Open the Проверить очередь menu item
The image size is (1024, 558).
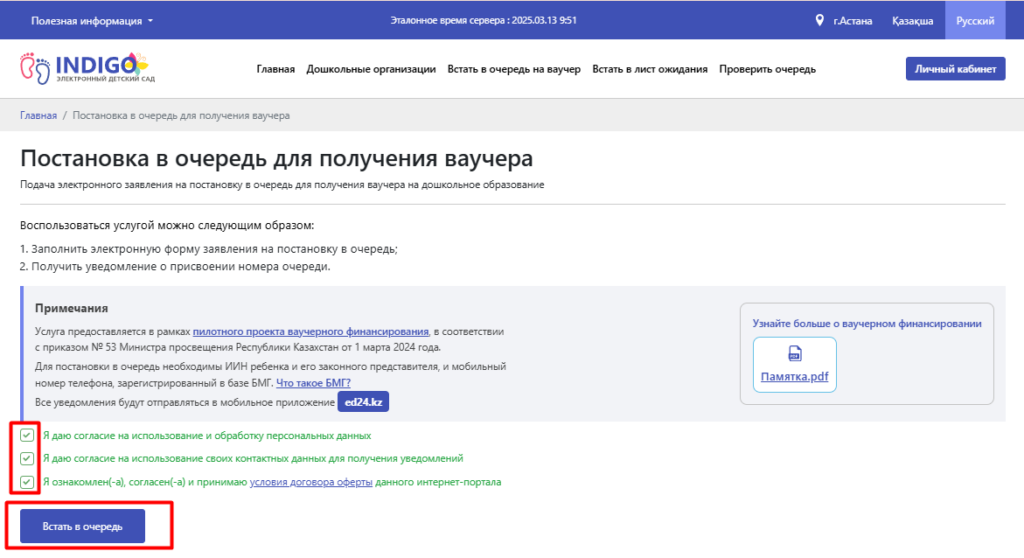click(768, 69)
